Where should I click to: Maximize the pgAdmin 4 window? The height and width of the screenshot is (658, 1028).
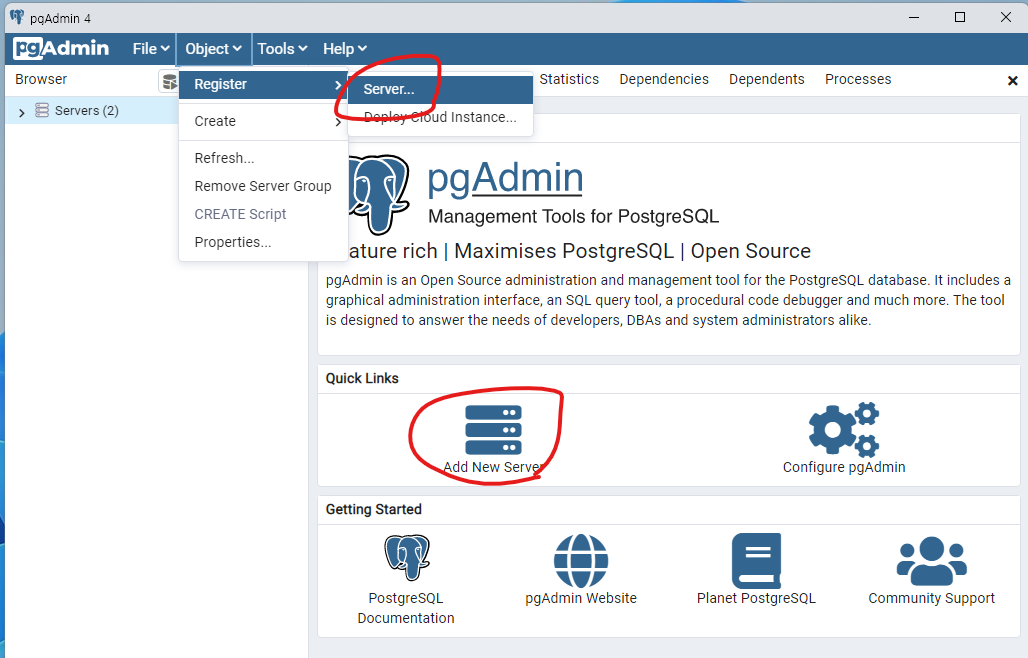[960, 17]
